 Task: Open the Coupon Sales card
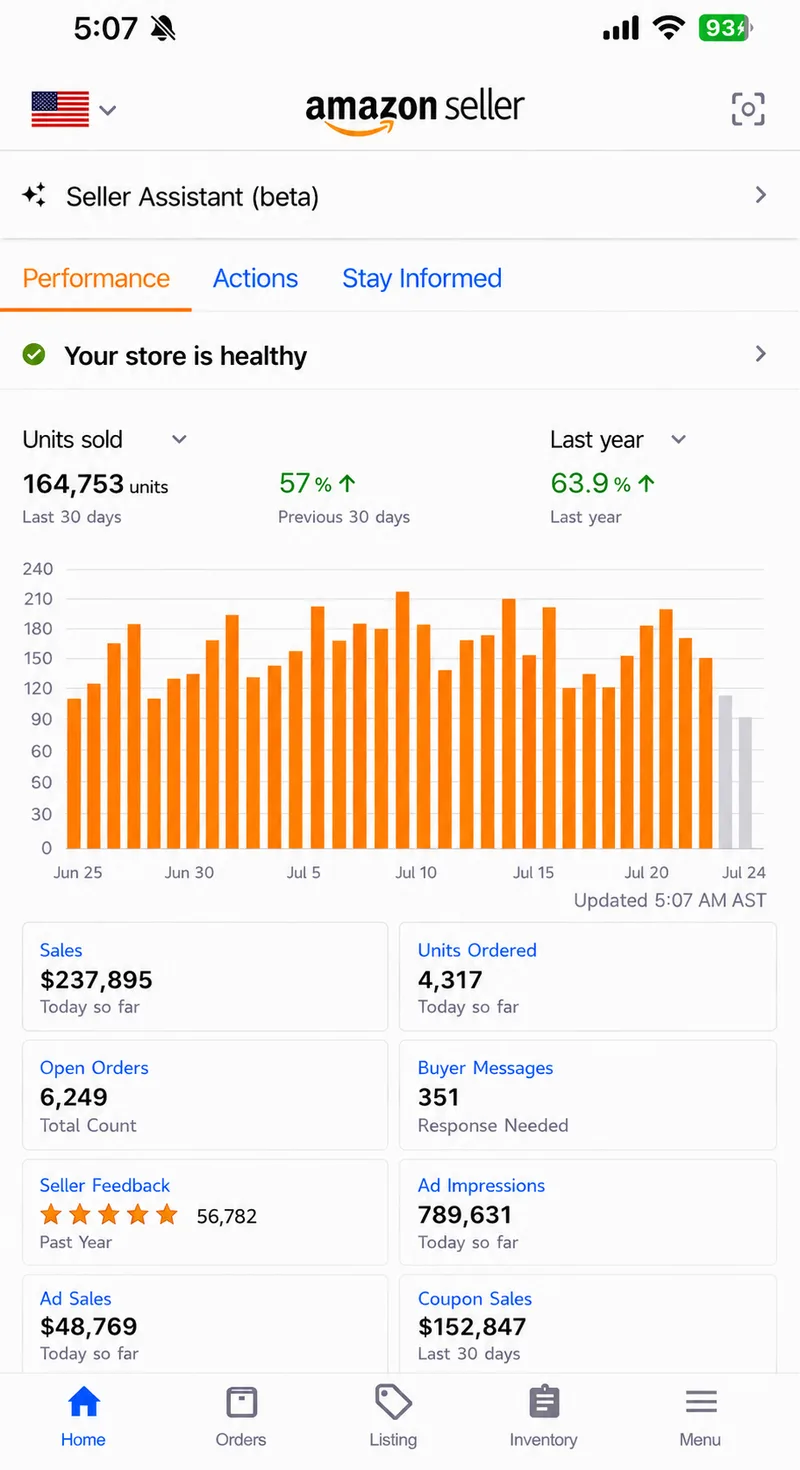tap(588, 1324)
